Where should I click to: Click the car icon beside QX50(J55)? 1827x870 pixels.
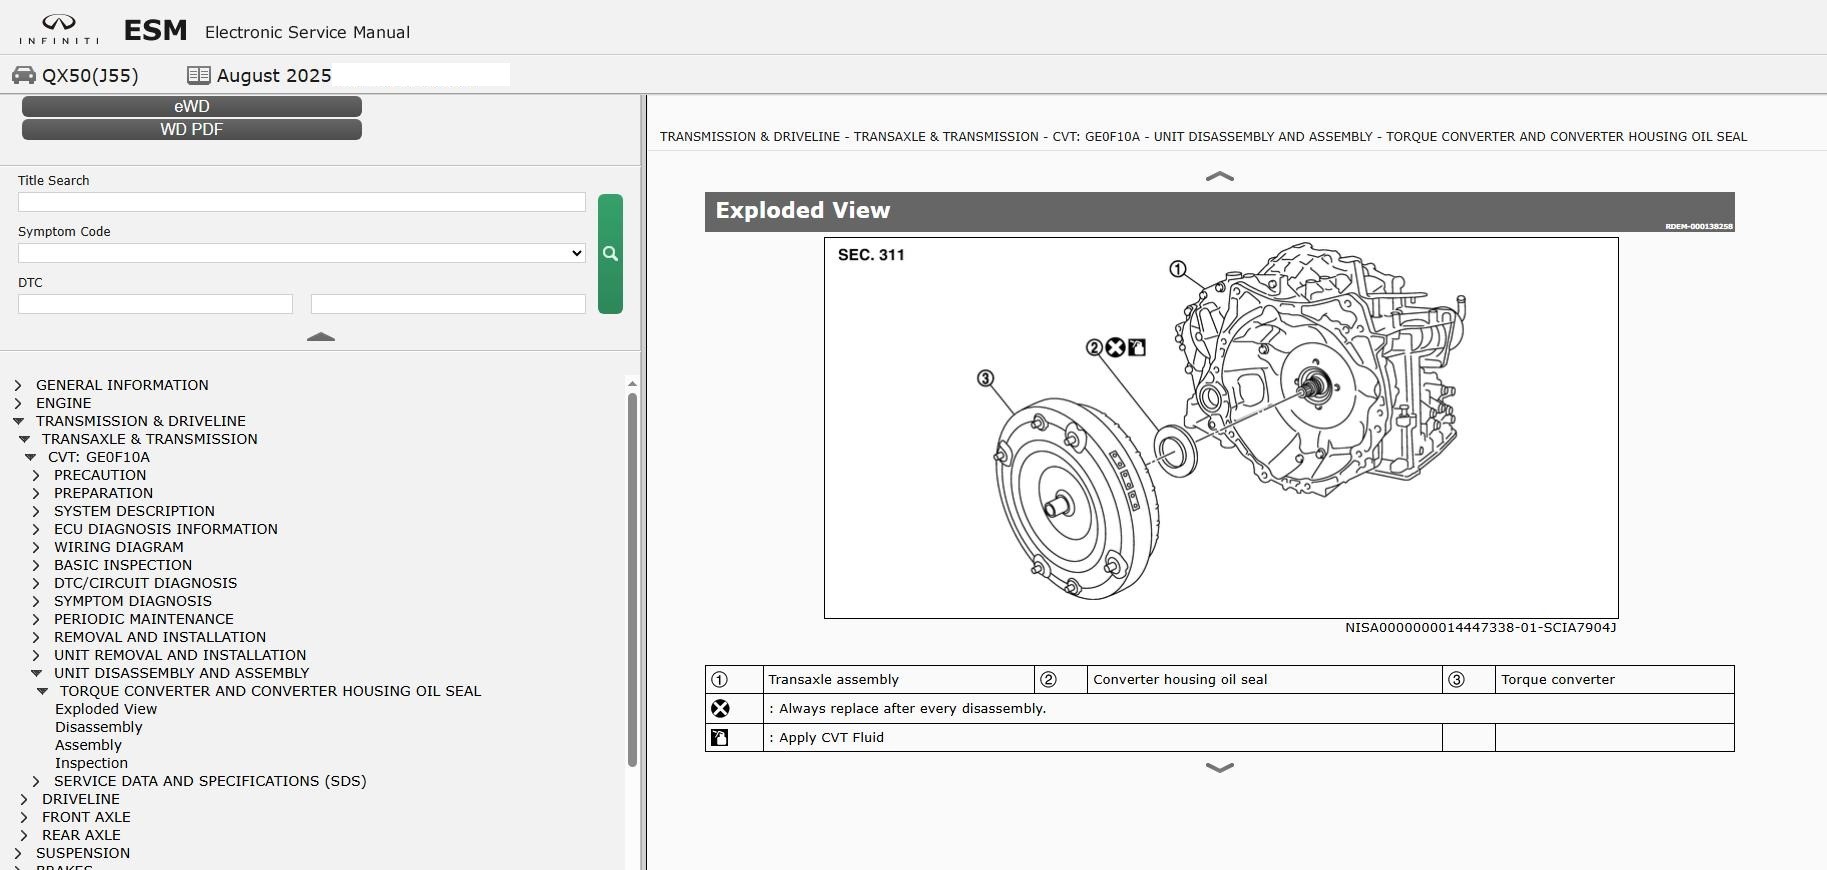[24, 76]
